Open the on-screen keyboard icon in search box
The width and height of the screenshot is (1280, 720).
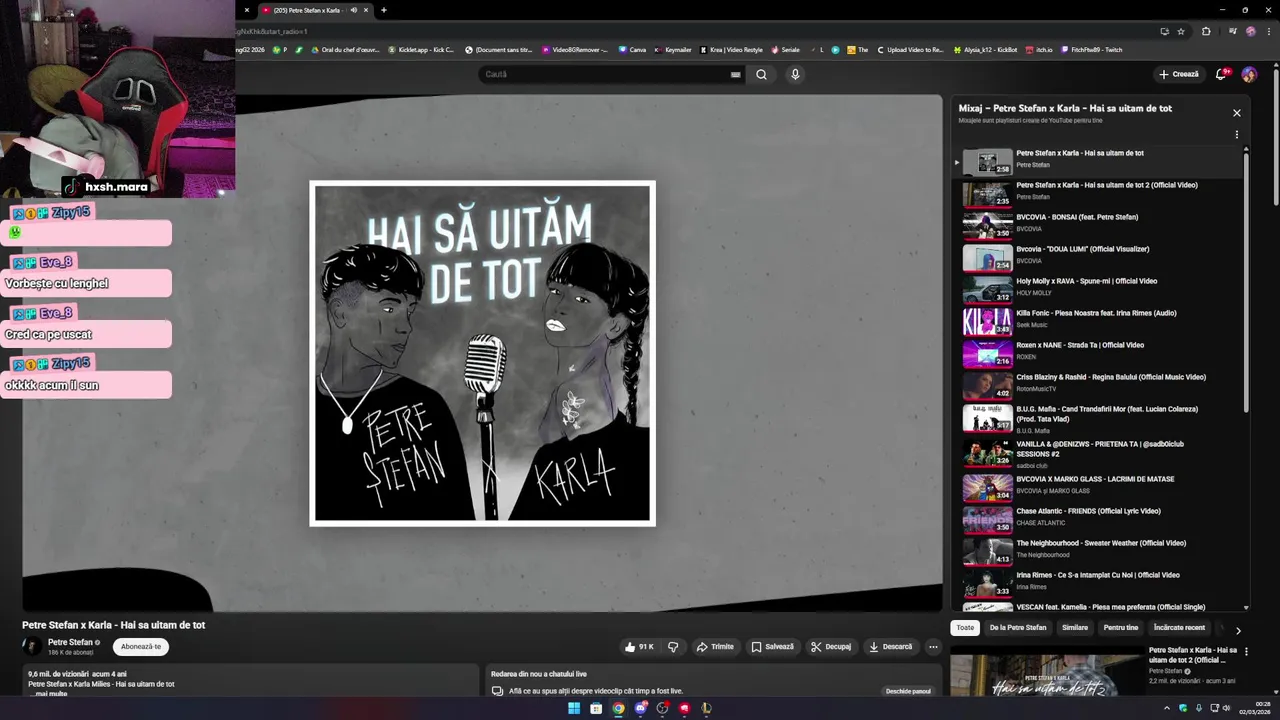point(736,74)
